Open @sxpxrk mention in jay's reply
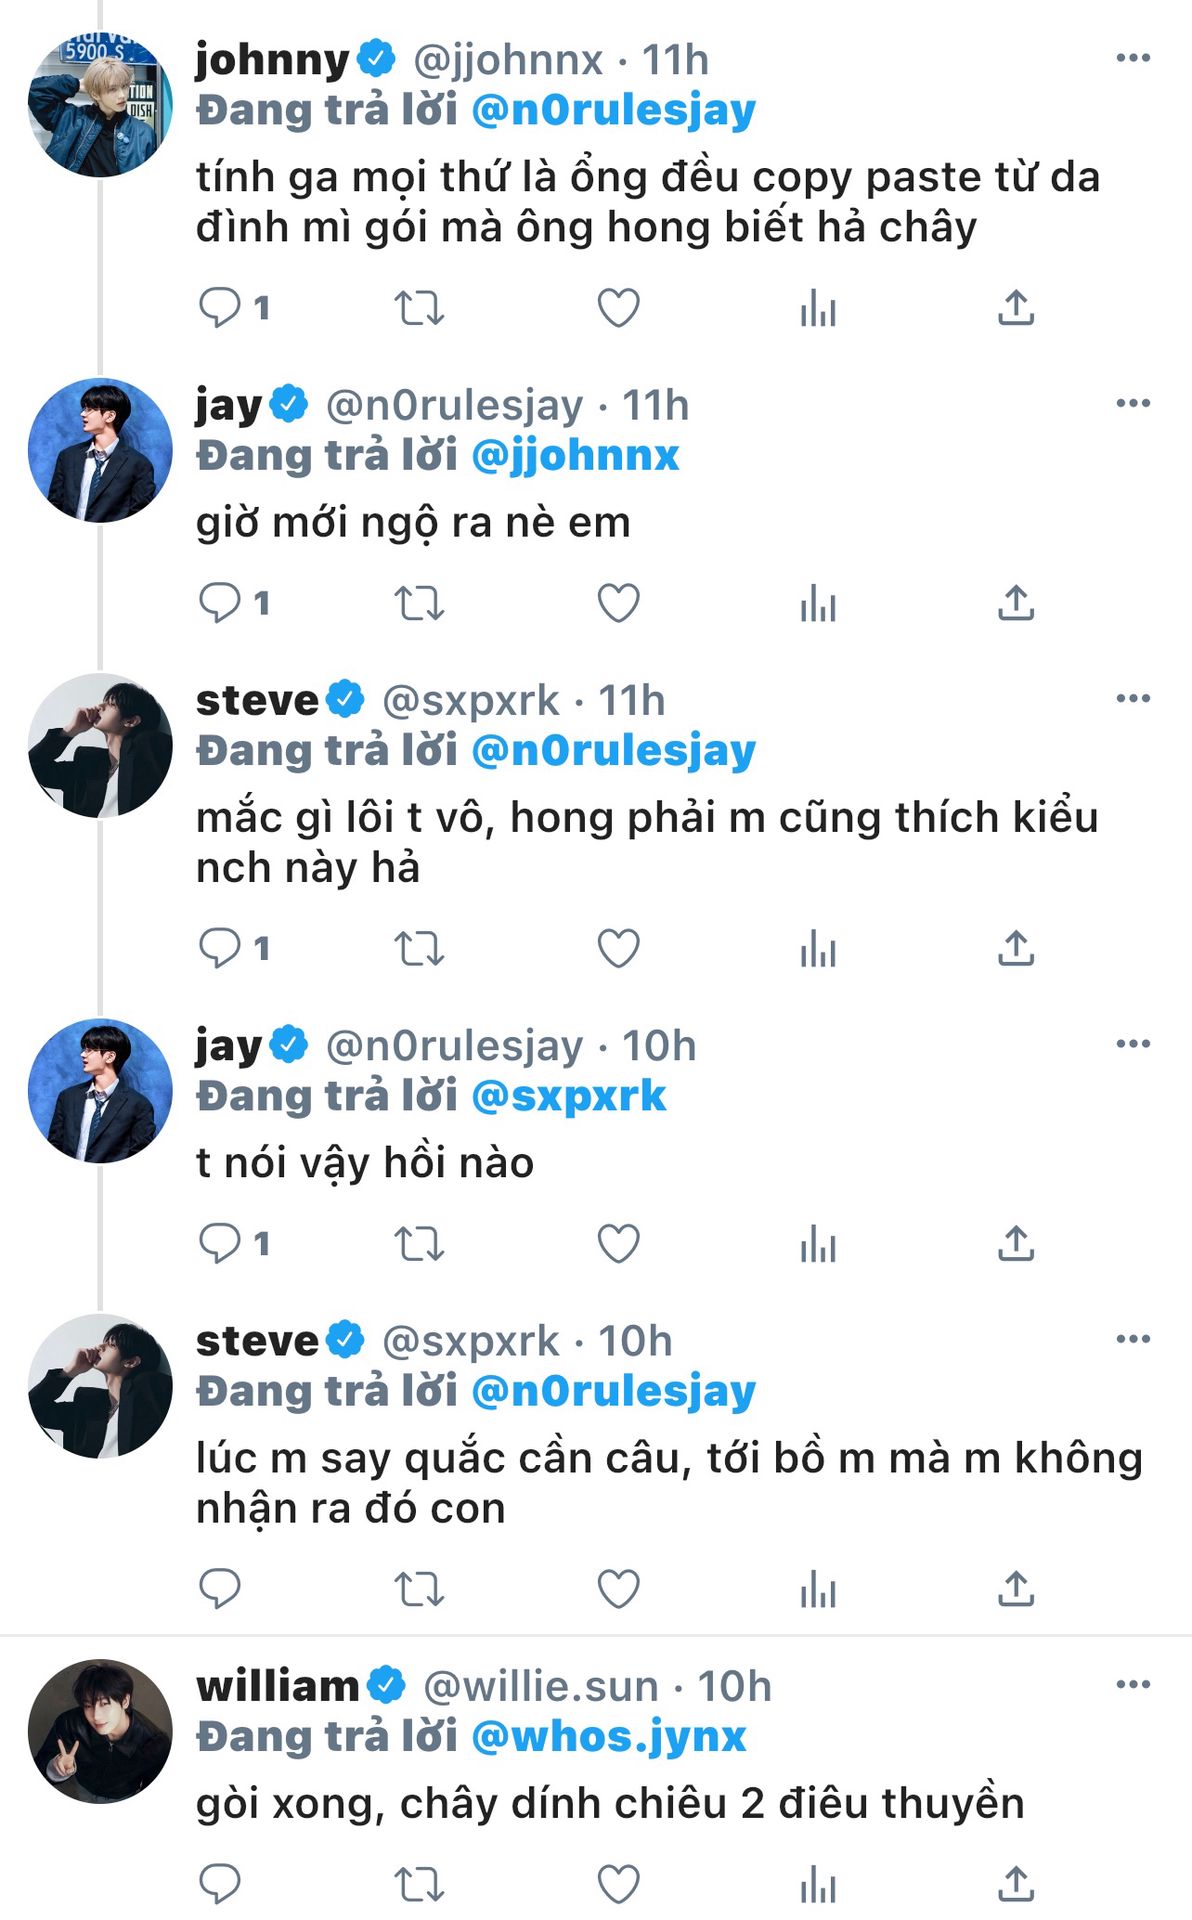 pyautogui.click(x=567, y=1096)
